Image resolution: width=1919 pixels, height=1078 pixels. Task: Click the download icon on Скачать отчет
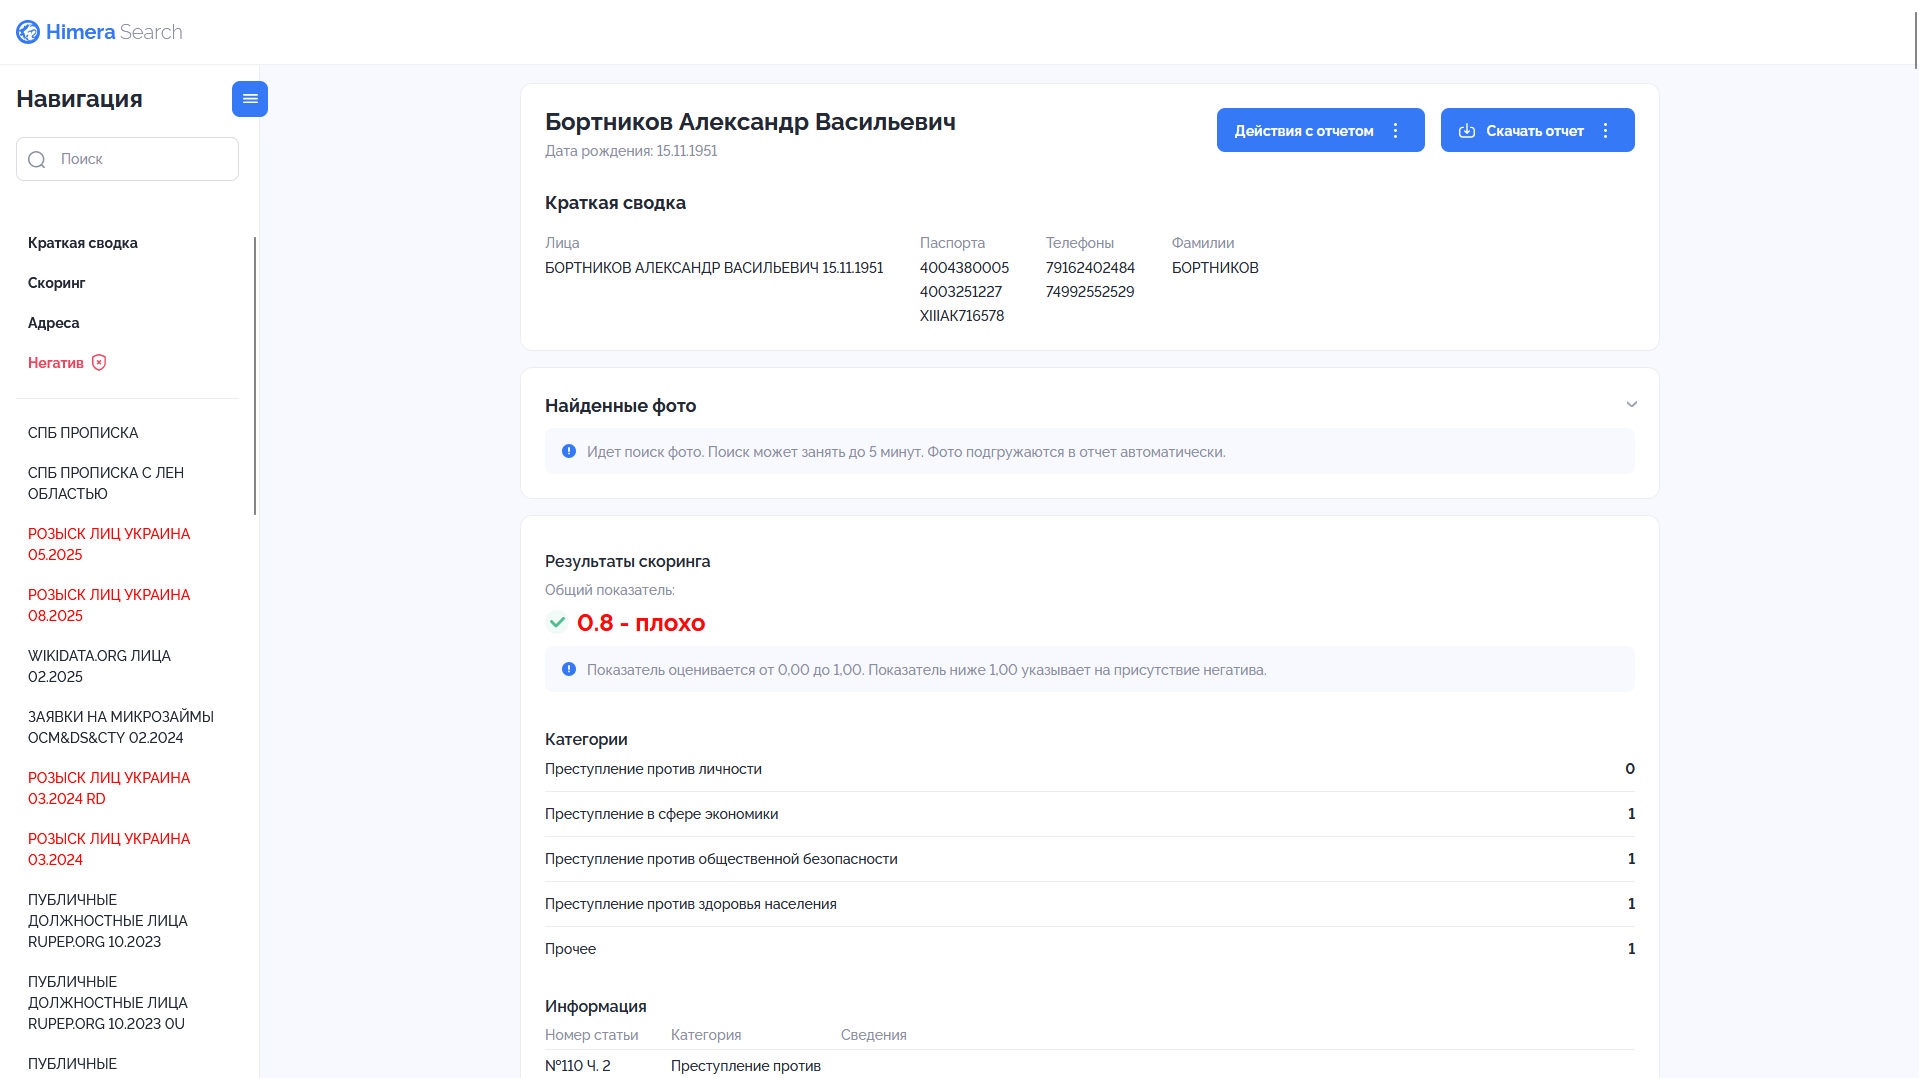[x=1467, y=131]
